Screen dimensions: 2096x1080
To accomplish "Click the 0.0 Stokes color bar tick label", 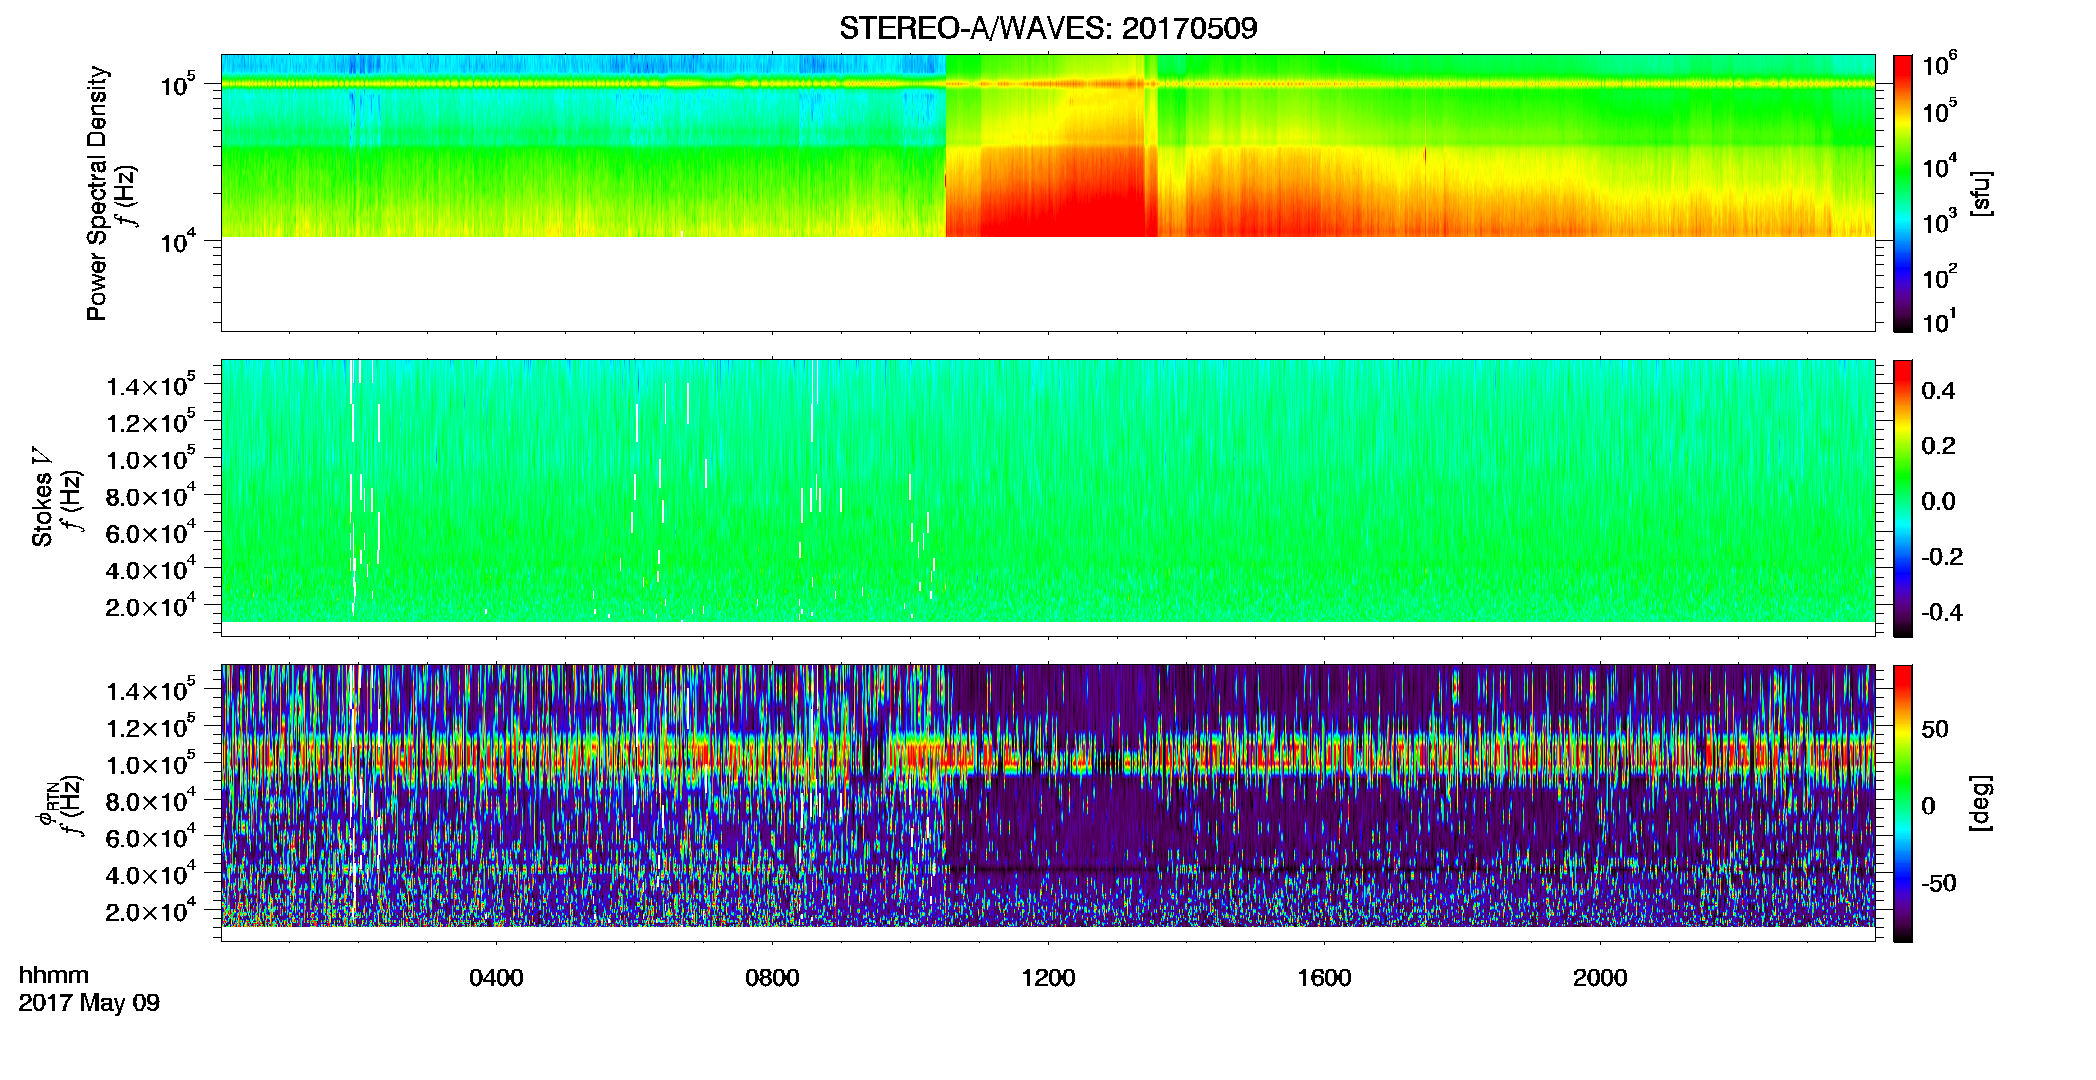I will click(x=1938, y=502).
